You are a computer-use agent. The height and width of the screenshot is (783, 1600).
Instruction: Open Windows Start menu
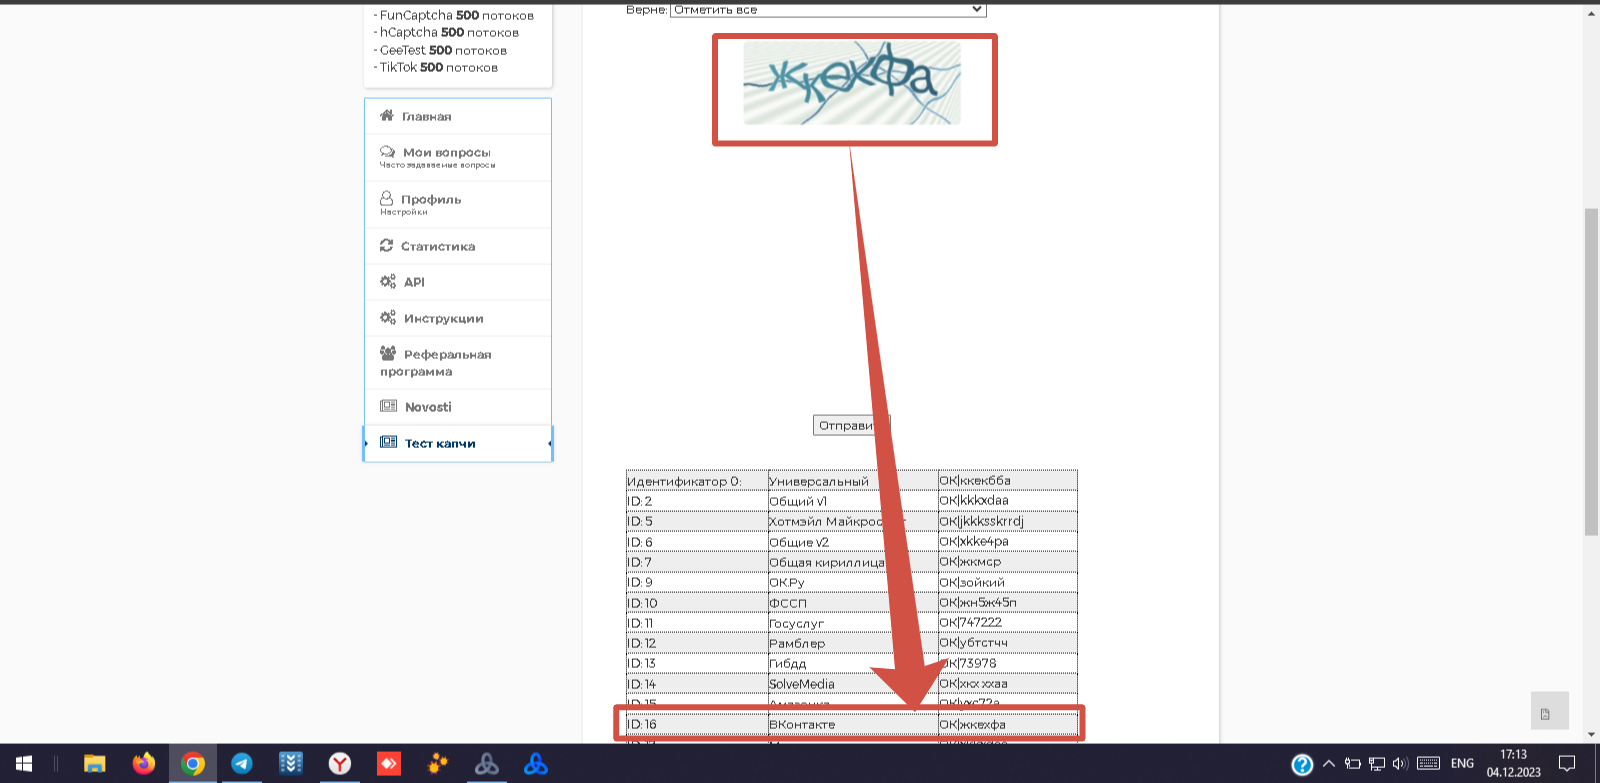click(24, 764)
